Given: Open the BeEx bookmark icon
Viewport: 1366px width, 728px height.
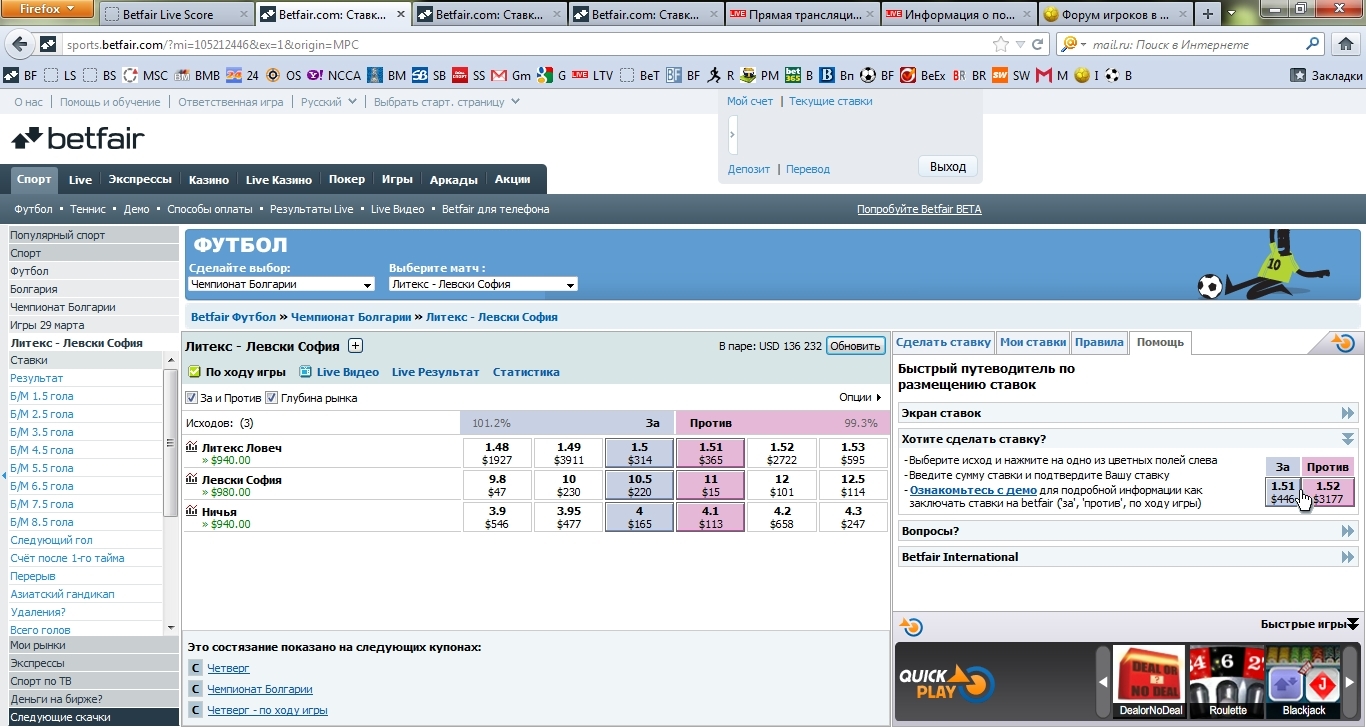Looking at the screenshot, I should [908, 75].
